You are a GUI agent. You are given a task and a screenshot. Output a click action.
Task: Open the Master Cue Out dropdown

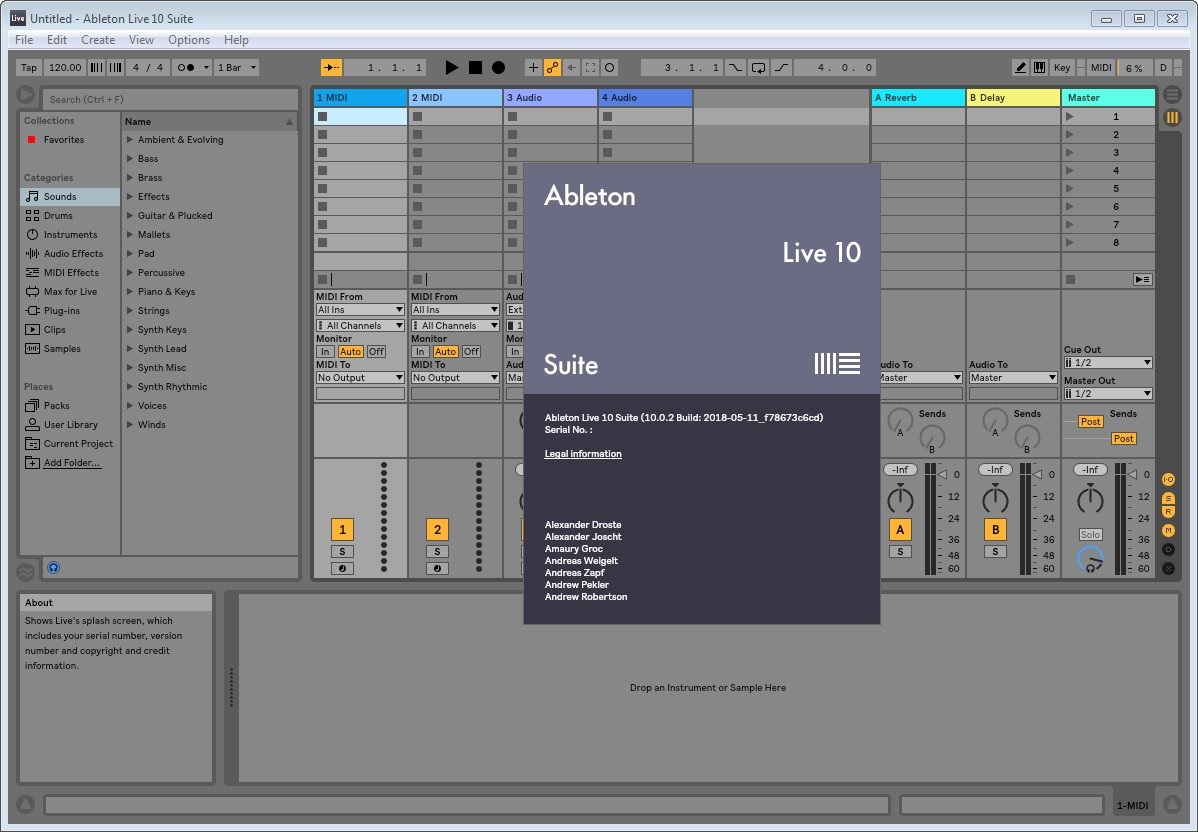(1108, 363)
